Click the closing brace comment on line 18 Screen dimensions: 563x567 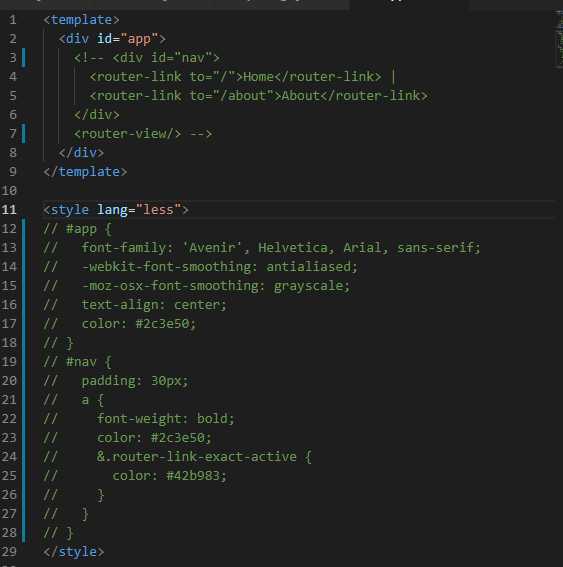pos(59,343)
